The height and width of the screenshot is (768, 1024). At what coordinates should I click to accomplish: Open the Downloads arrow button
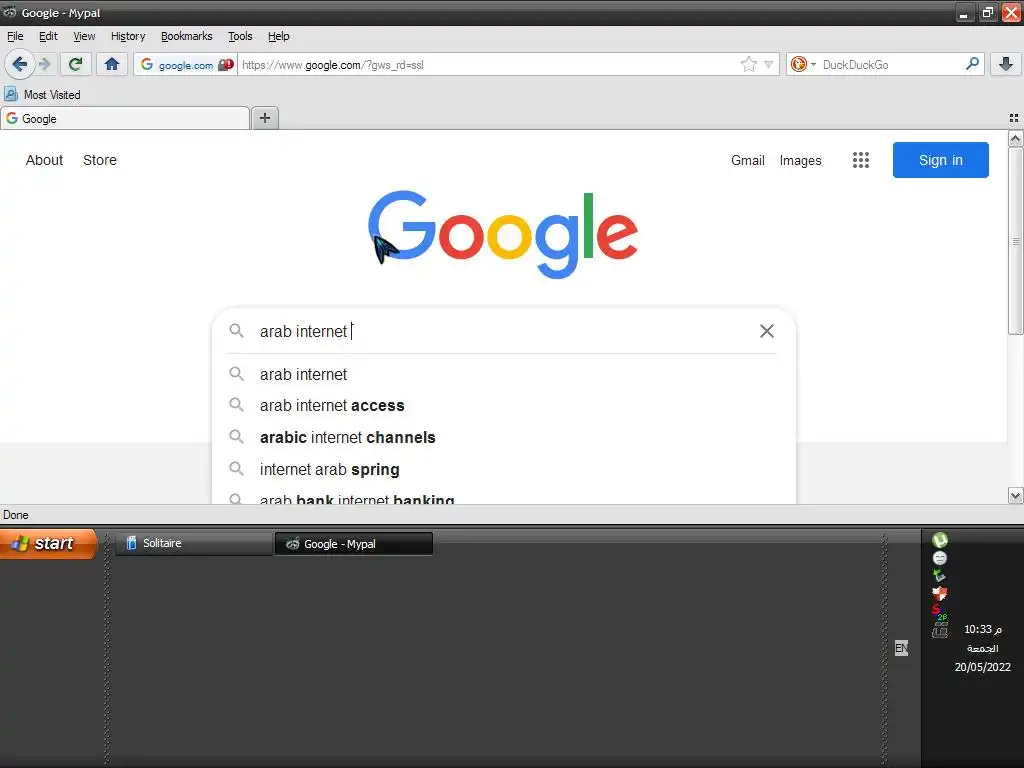pos(1006,64)
